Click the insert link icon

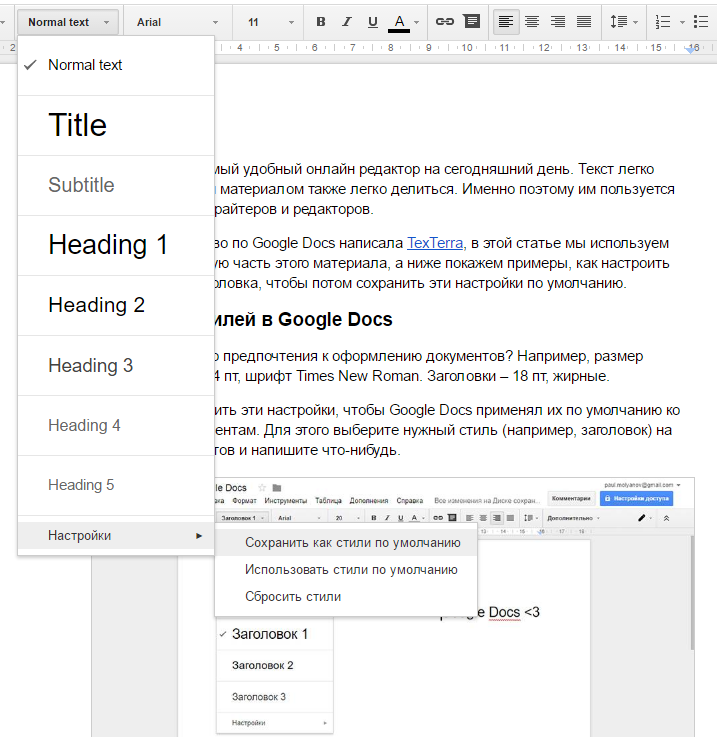[x=445, y=22]
